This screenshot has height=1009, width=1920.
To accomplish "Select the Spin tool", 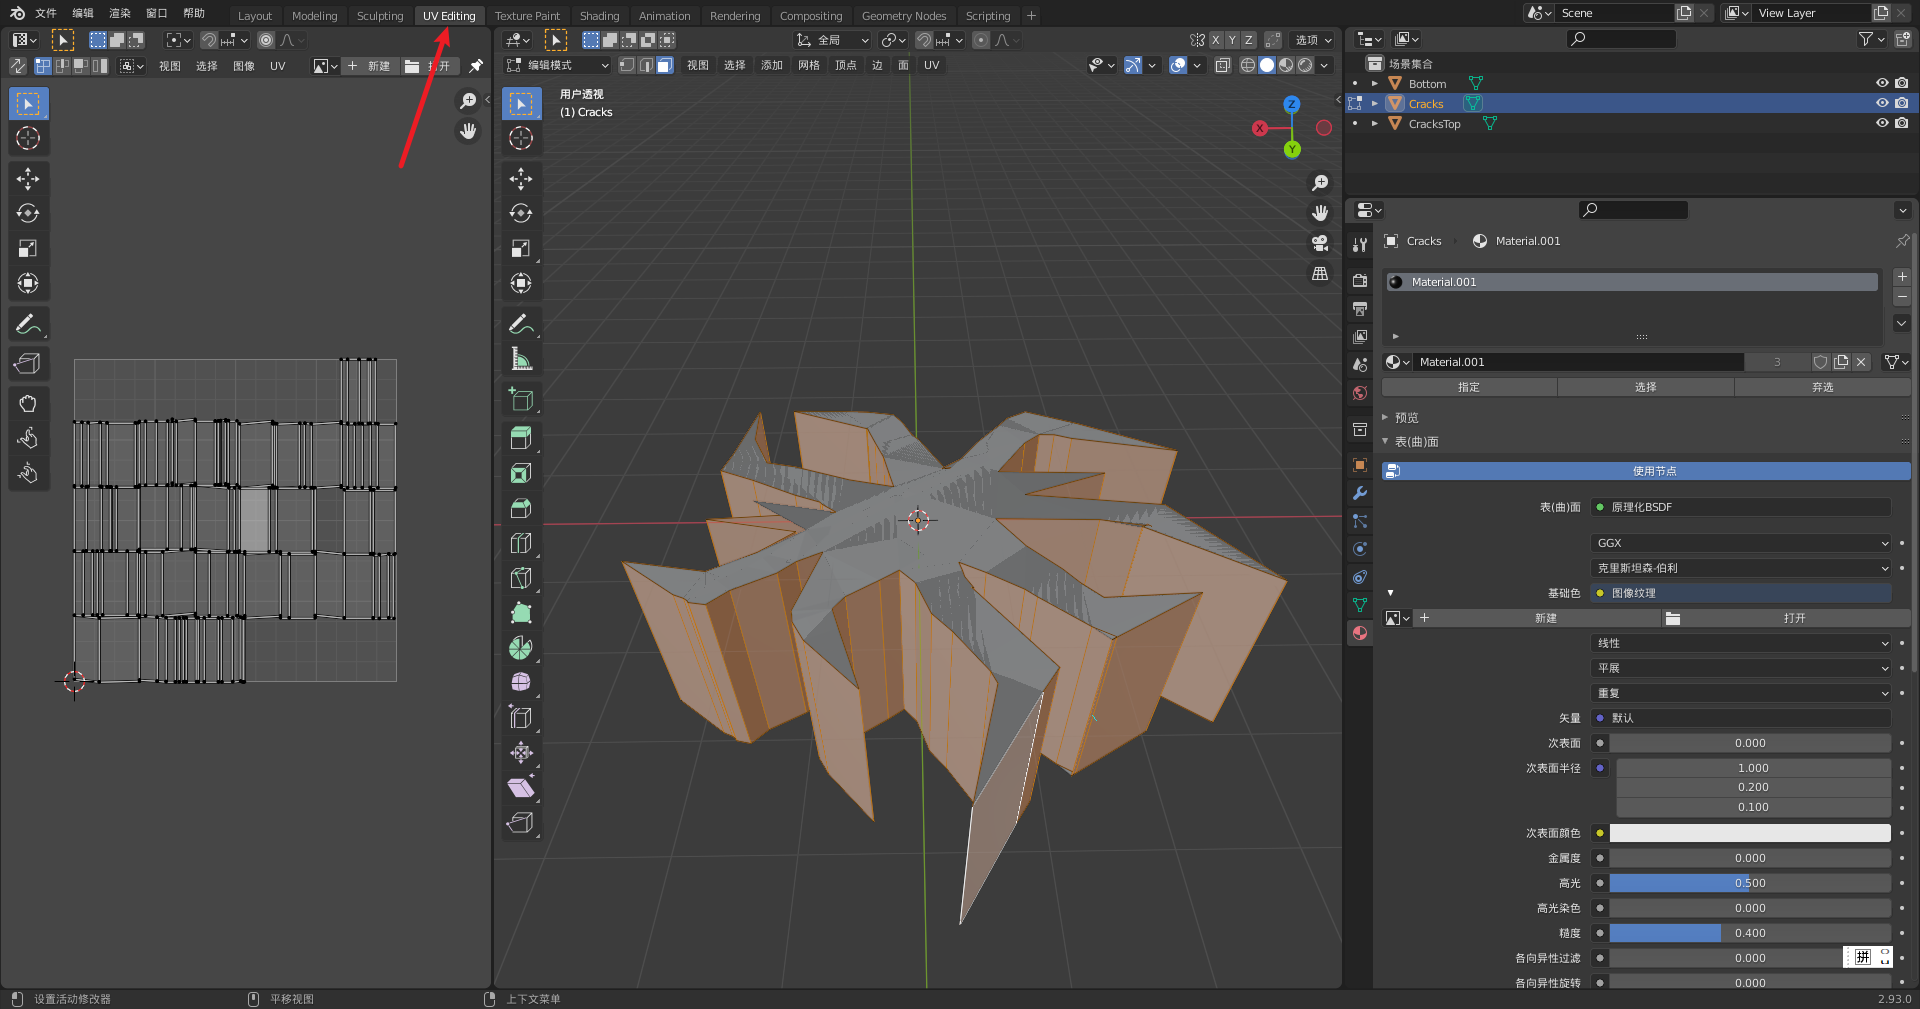I will [521, 648].
